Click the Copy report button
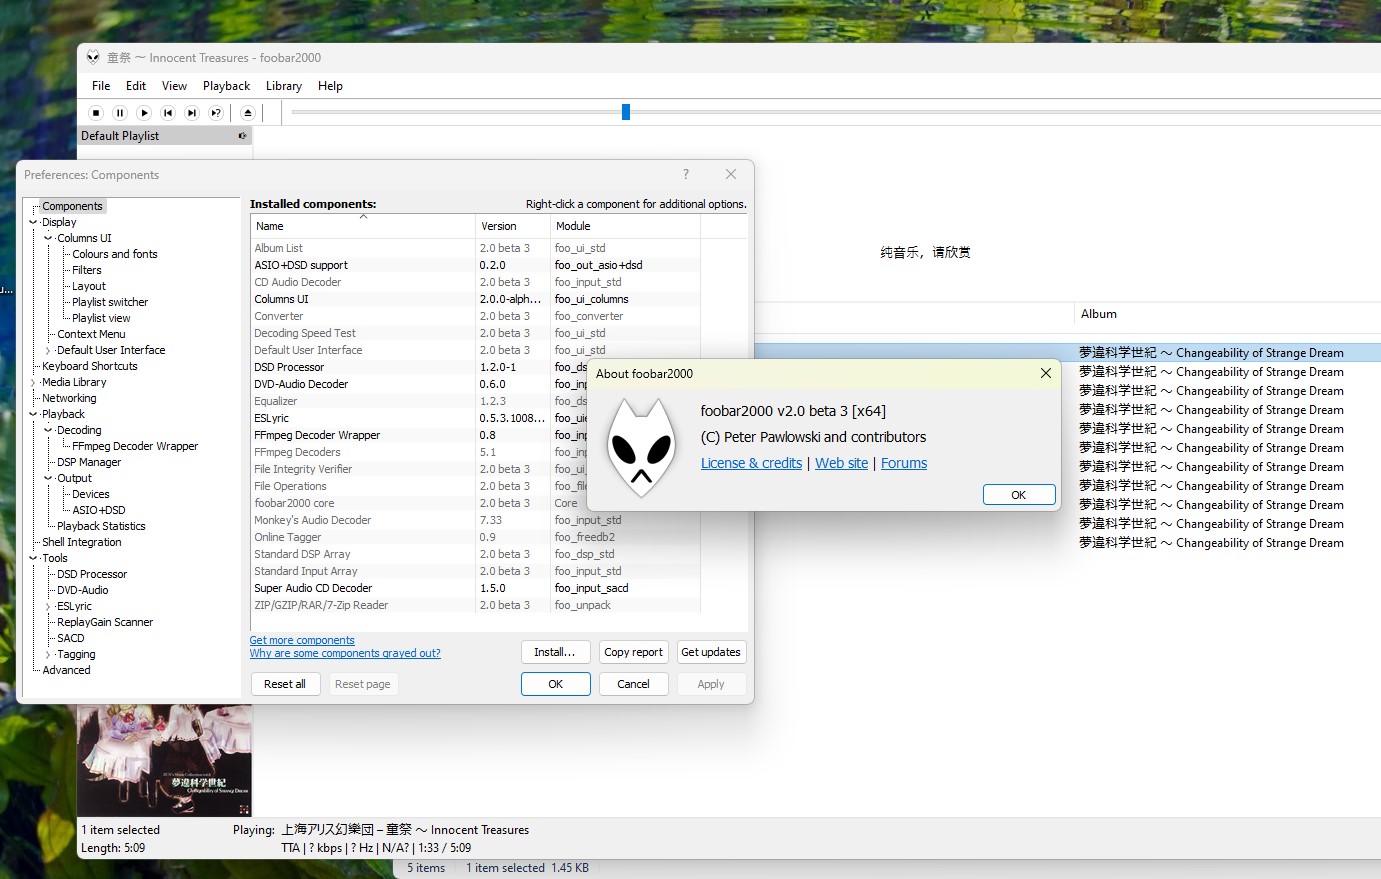The image size is (1381, 879). click(633, 652)
